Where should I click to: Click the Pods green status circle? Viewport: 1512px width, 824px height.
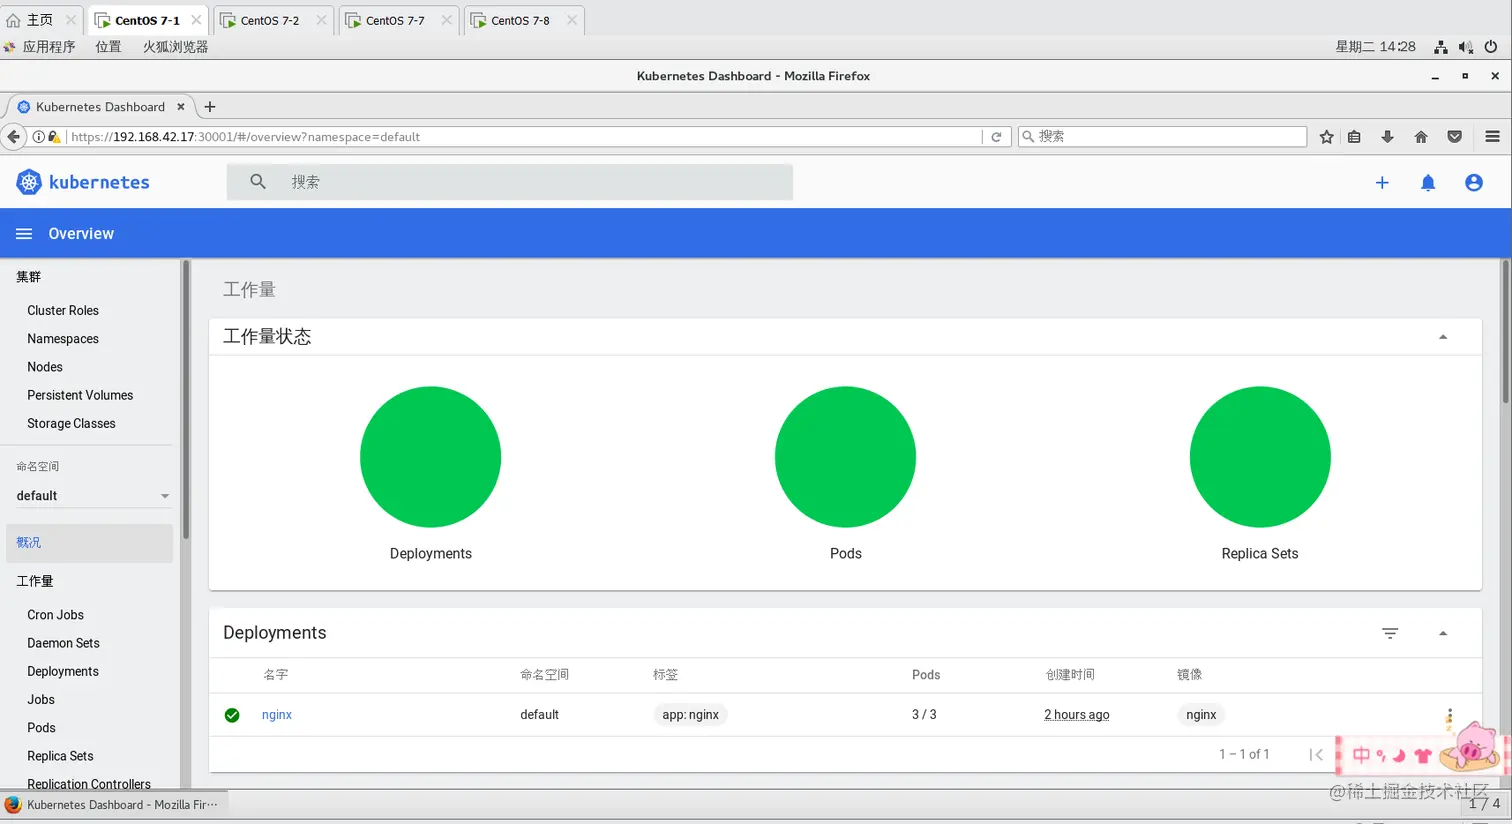click(x=845, y=457)
